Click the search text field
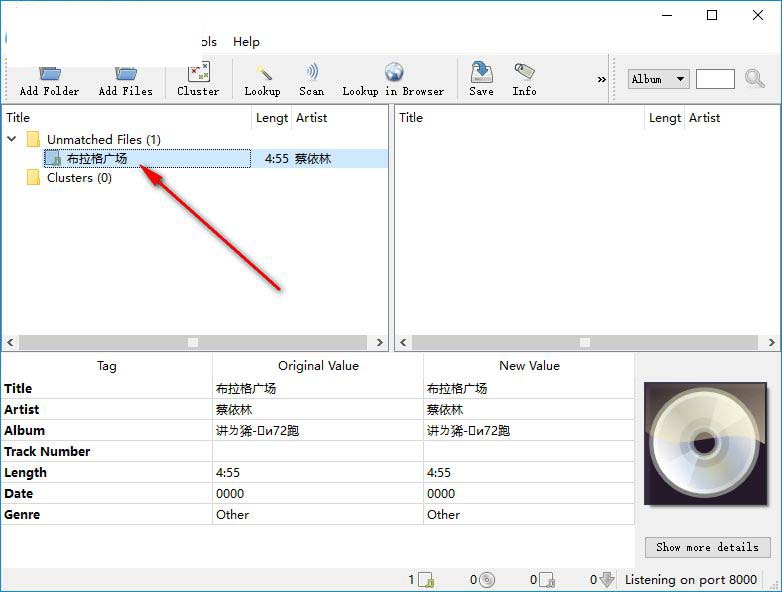782x592 pixels. tap(715, 79)
